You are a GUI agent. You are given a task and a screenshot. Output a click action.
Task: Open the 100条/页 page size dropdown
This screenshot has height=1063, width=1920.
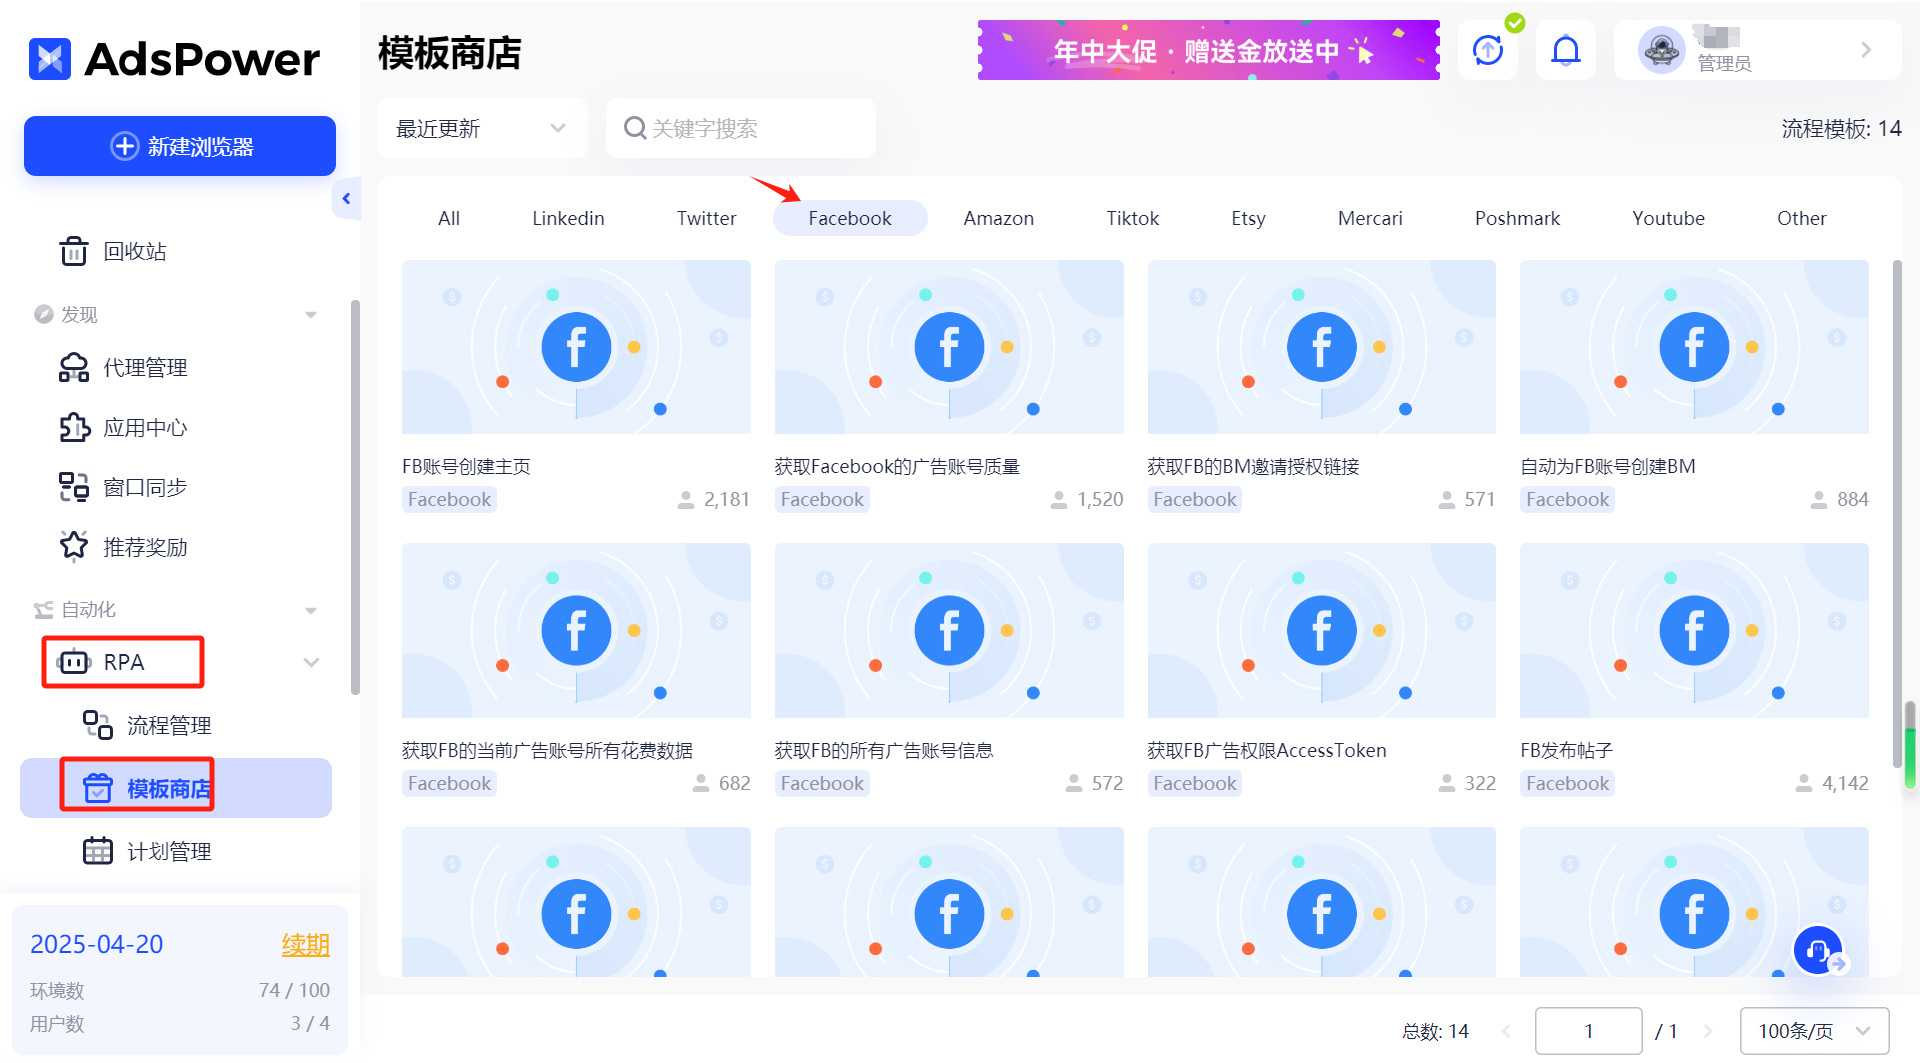click(x=1814, y=1031)
